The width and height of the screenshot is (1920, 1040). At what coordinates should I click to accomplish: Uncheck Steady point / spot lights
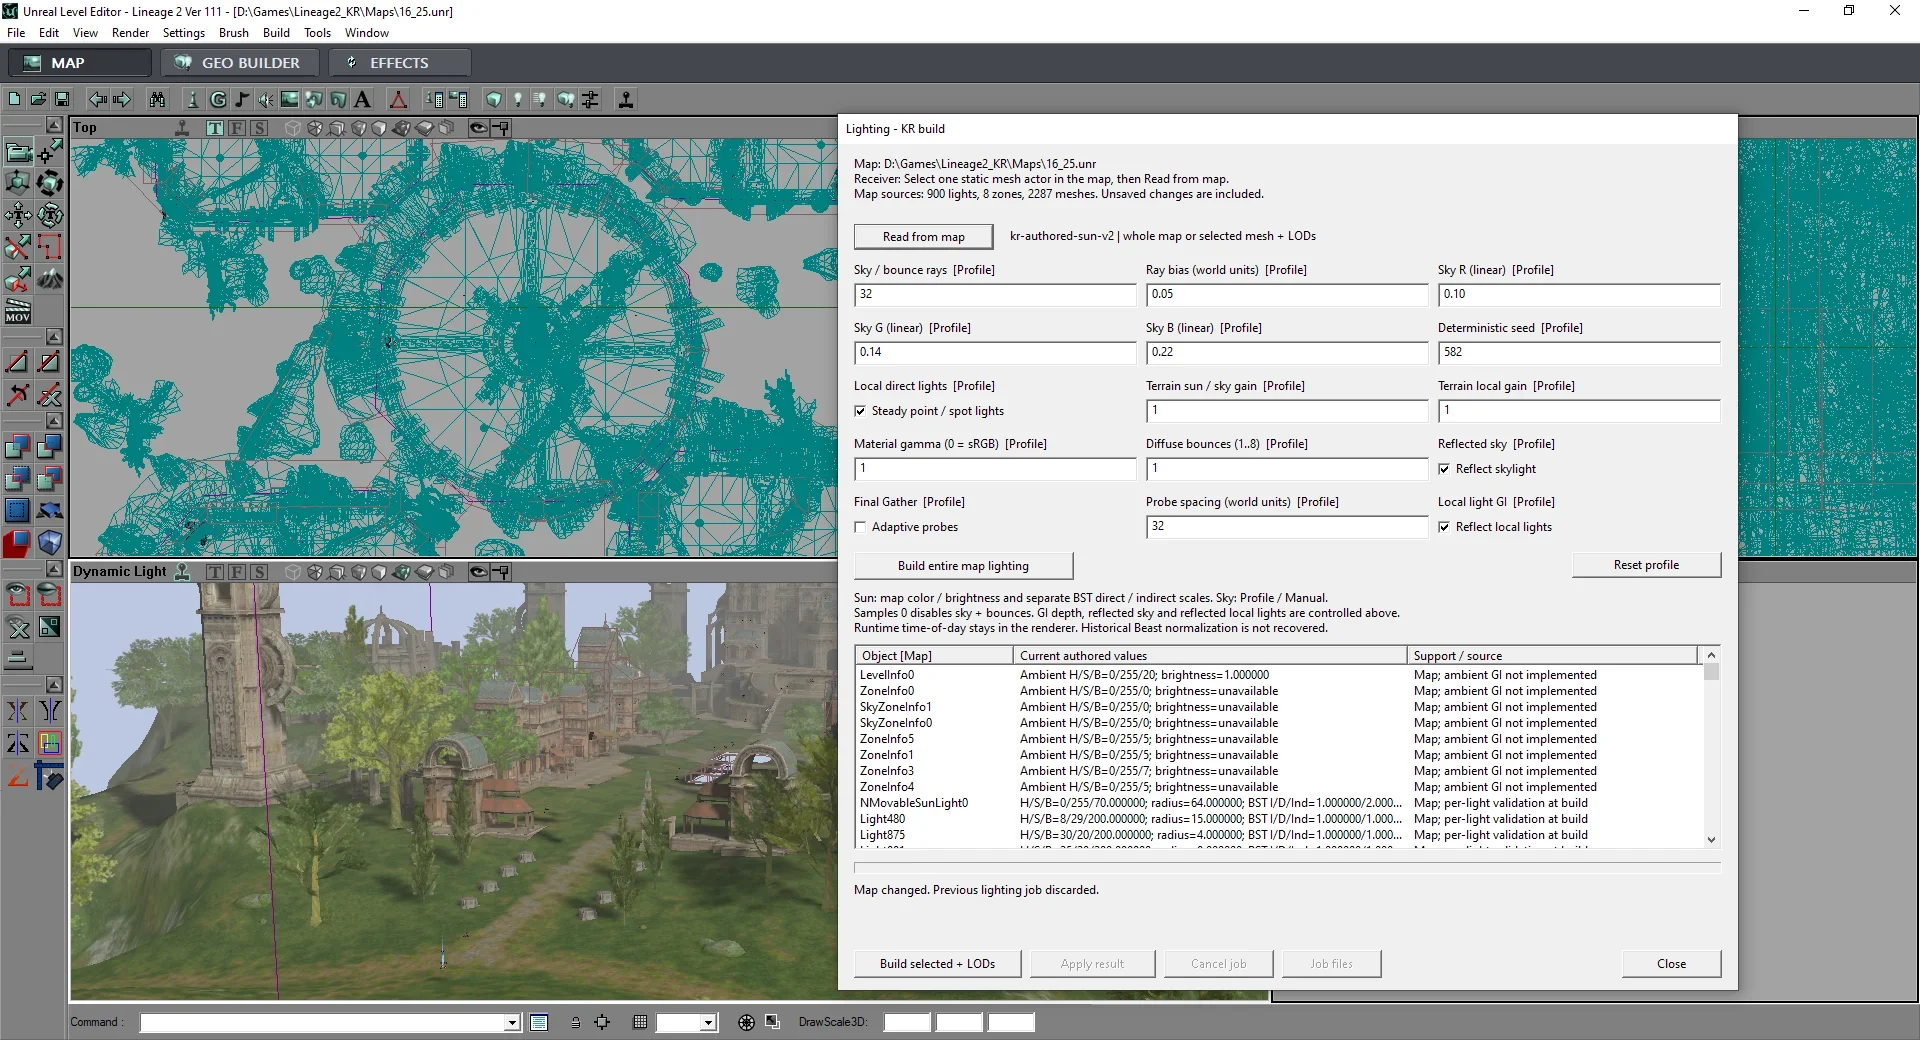click(x=860, y=411)
